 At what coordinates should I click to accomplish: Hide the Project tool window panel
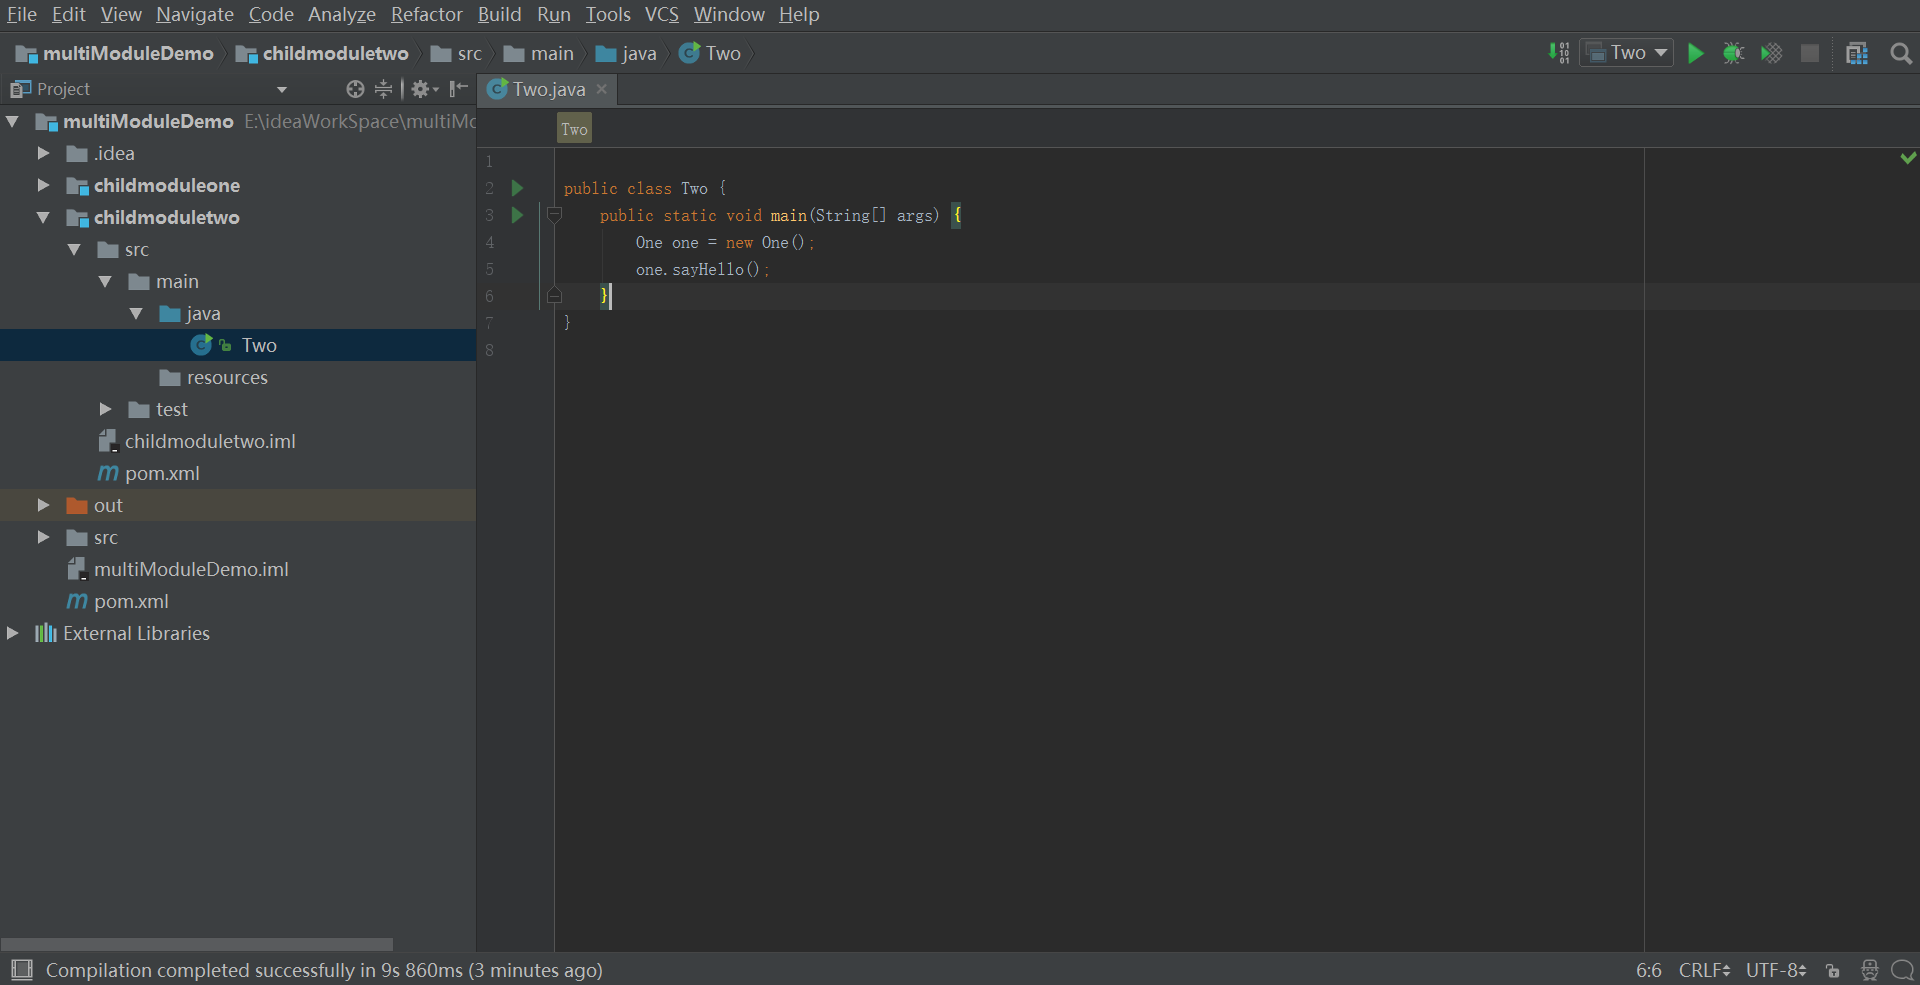click(459, 90)
